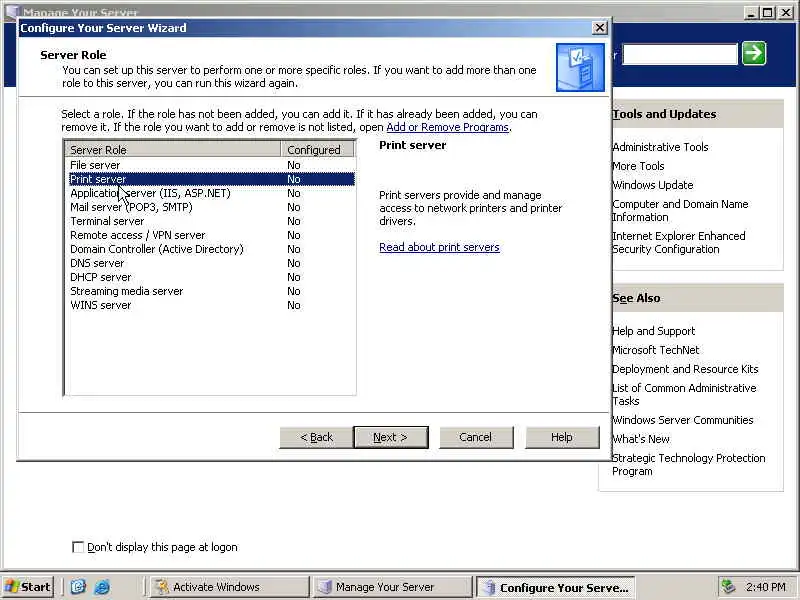Sort by Server Role column header
Viewport: 800px width, 600px height.
[173, 149]
